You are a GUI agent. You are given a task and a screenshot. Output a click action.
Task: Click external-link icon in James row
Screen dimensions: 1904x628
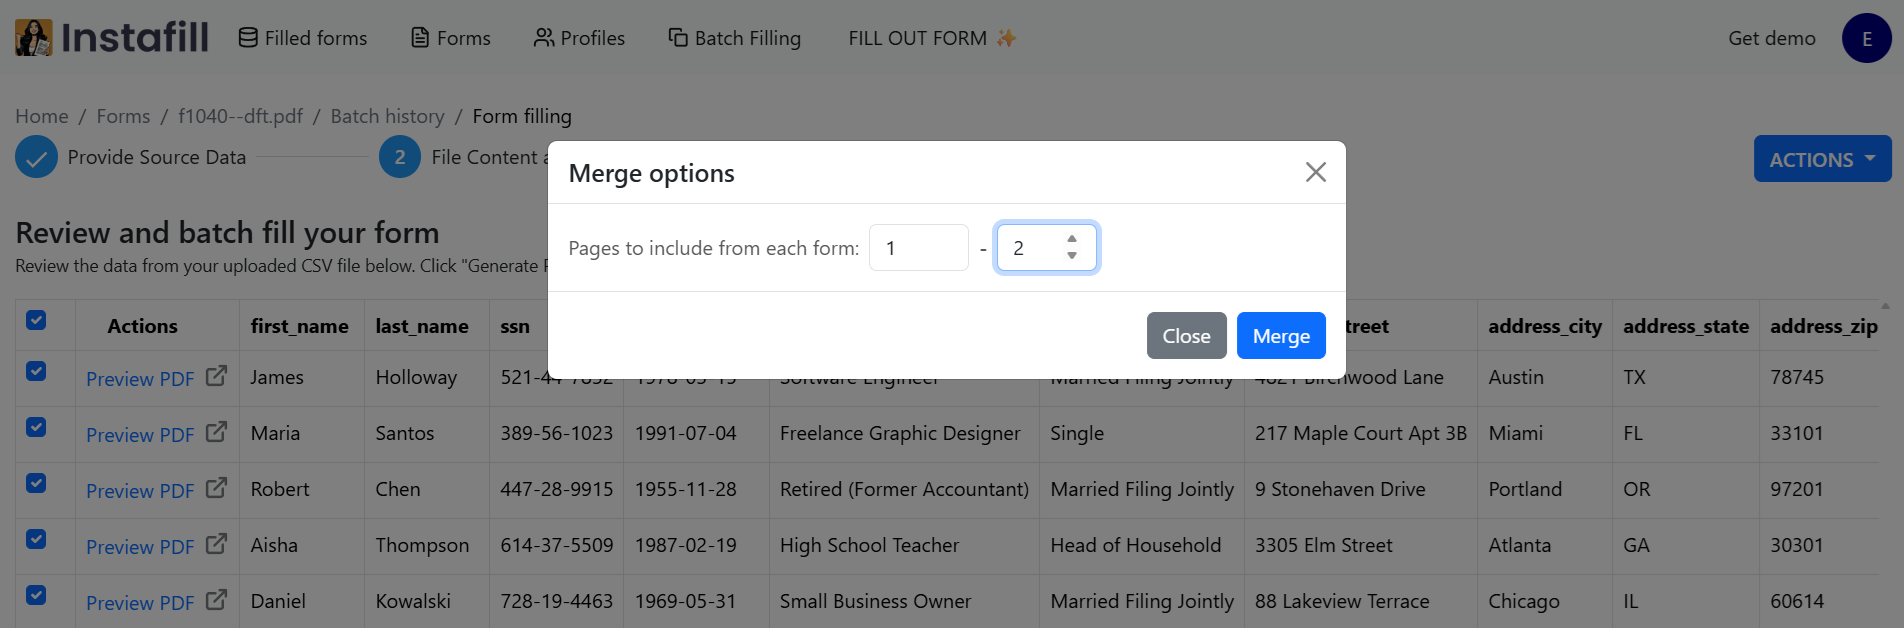pos(216,376)
